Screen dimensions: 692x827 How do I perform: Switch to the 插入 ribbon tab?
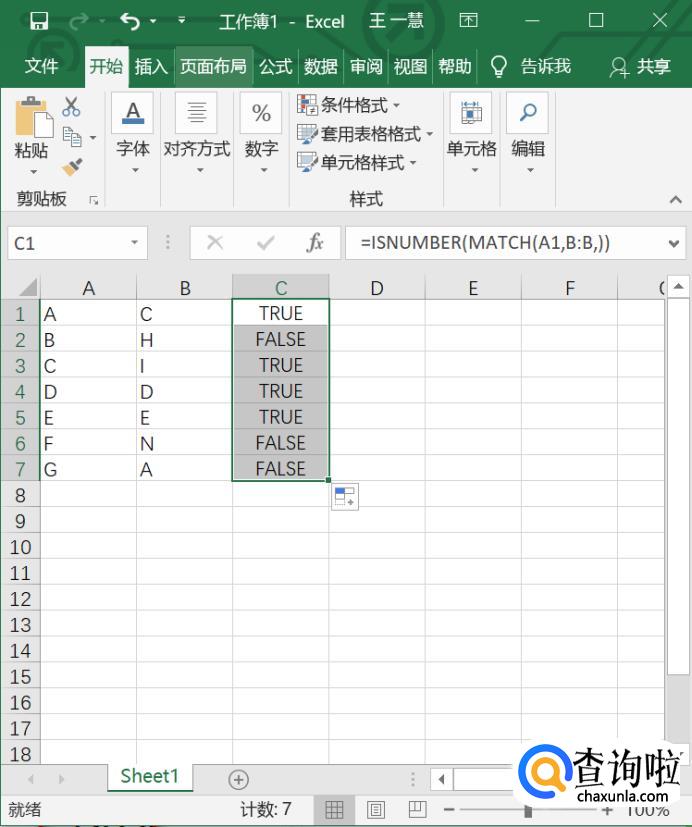(x=151, y=66)
